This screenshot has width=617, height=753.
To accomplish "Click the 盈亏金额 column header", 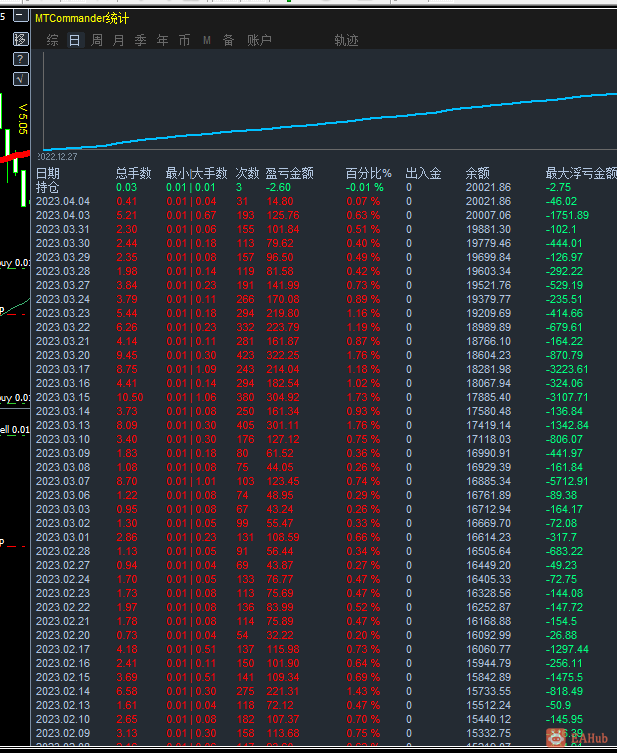I will [x=290, y=173].
